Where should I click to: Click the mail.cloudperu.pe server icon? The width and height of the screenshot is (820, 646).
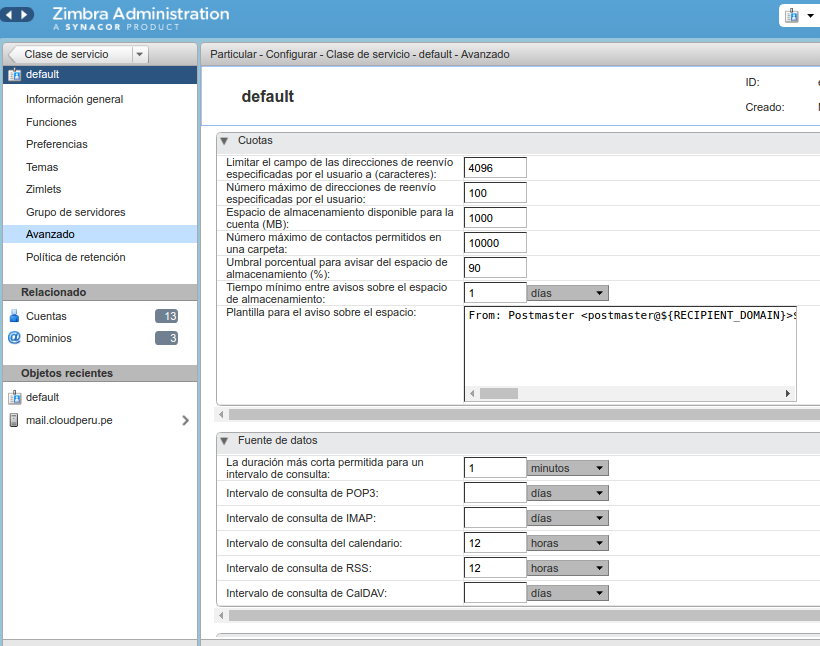(x=14, y=420)
